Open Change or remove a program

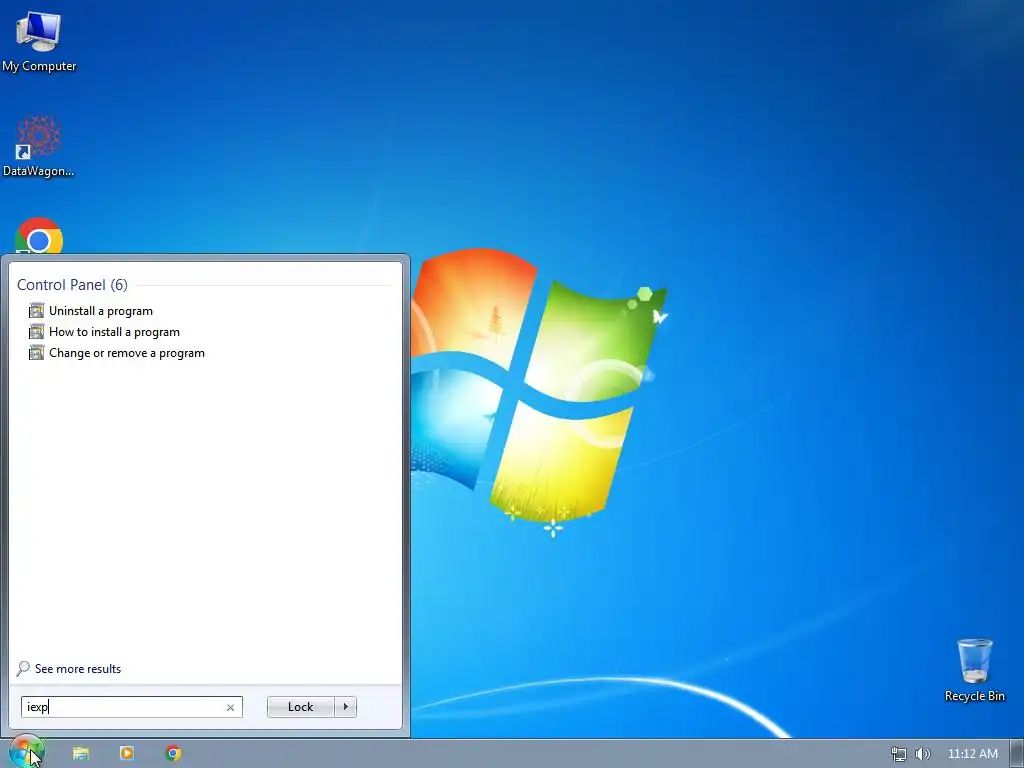coord(127,353)
